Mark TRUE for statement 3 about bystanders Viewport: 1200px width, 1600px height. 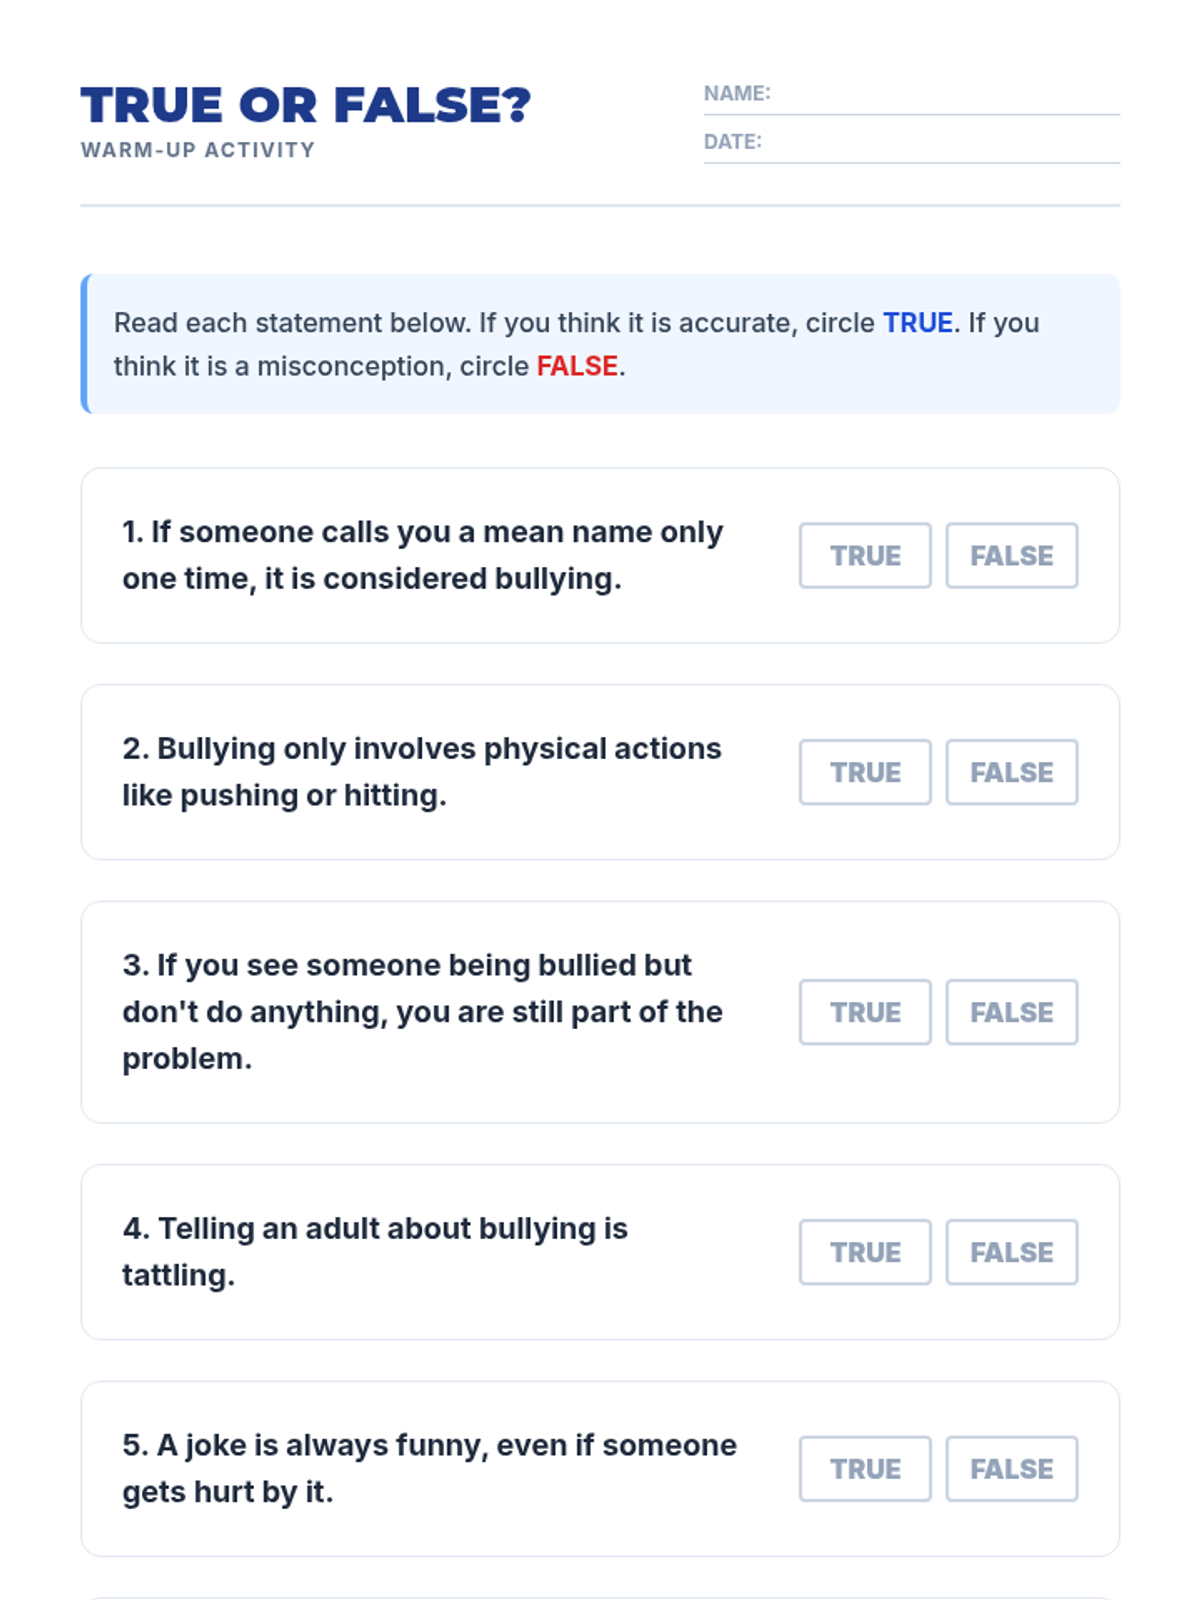[865, 1012]
